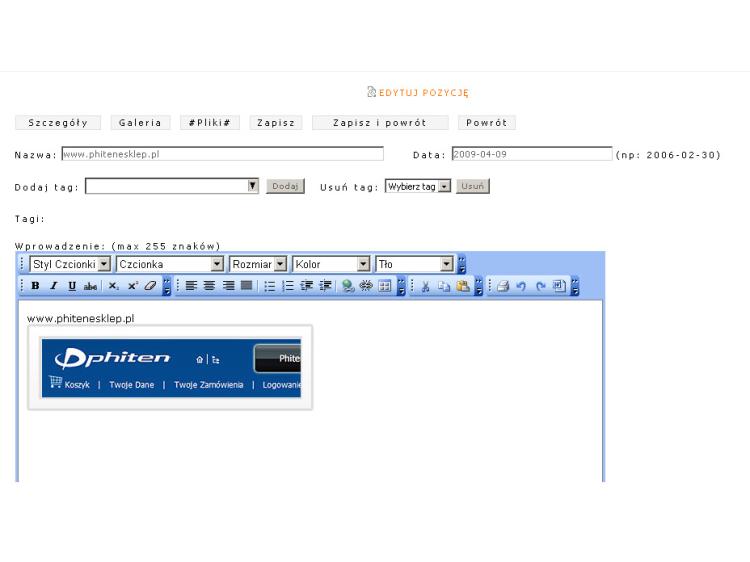Expand clipboard toolbar overflow chevron
This screenshot has height=562, width=750.
click(478, 286)
